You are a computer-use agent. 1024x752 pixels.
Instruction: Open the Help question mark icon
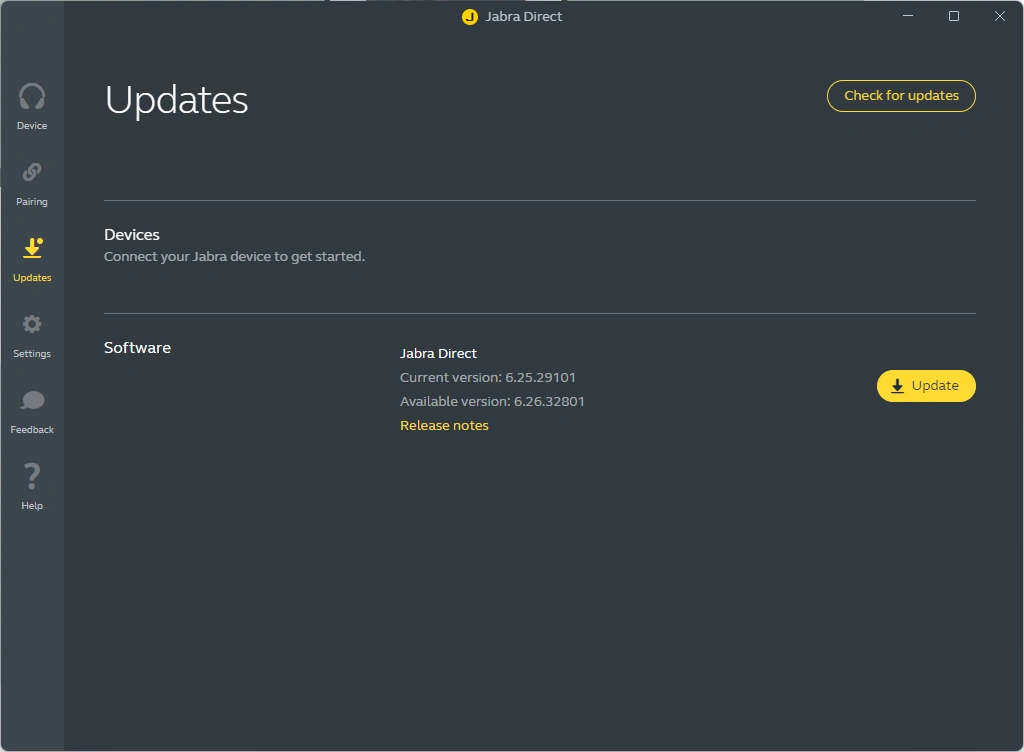(x=32, y=476)
